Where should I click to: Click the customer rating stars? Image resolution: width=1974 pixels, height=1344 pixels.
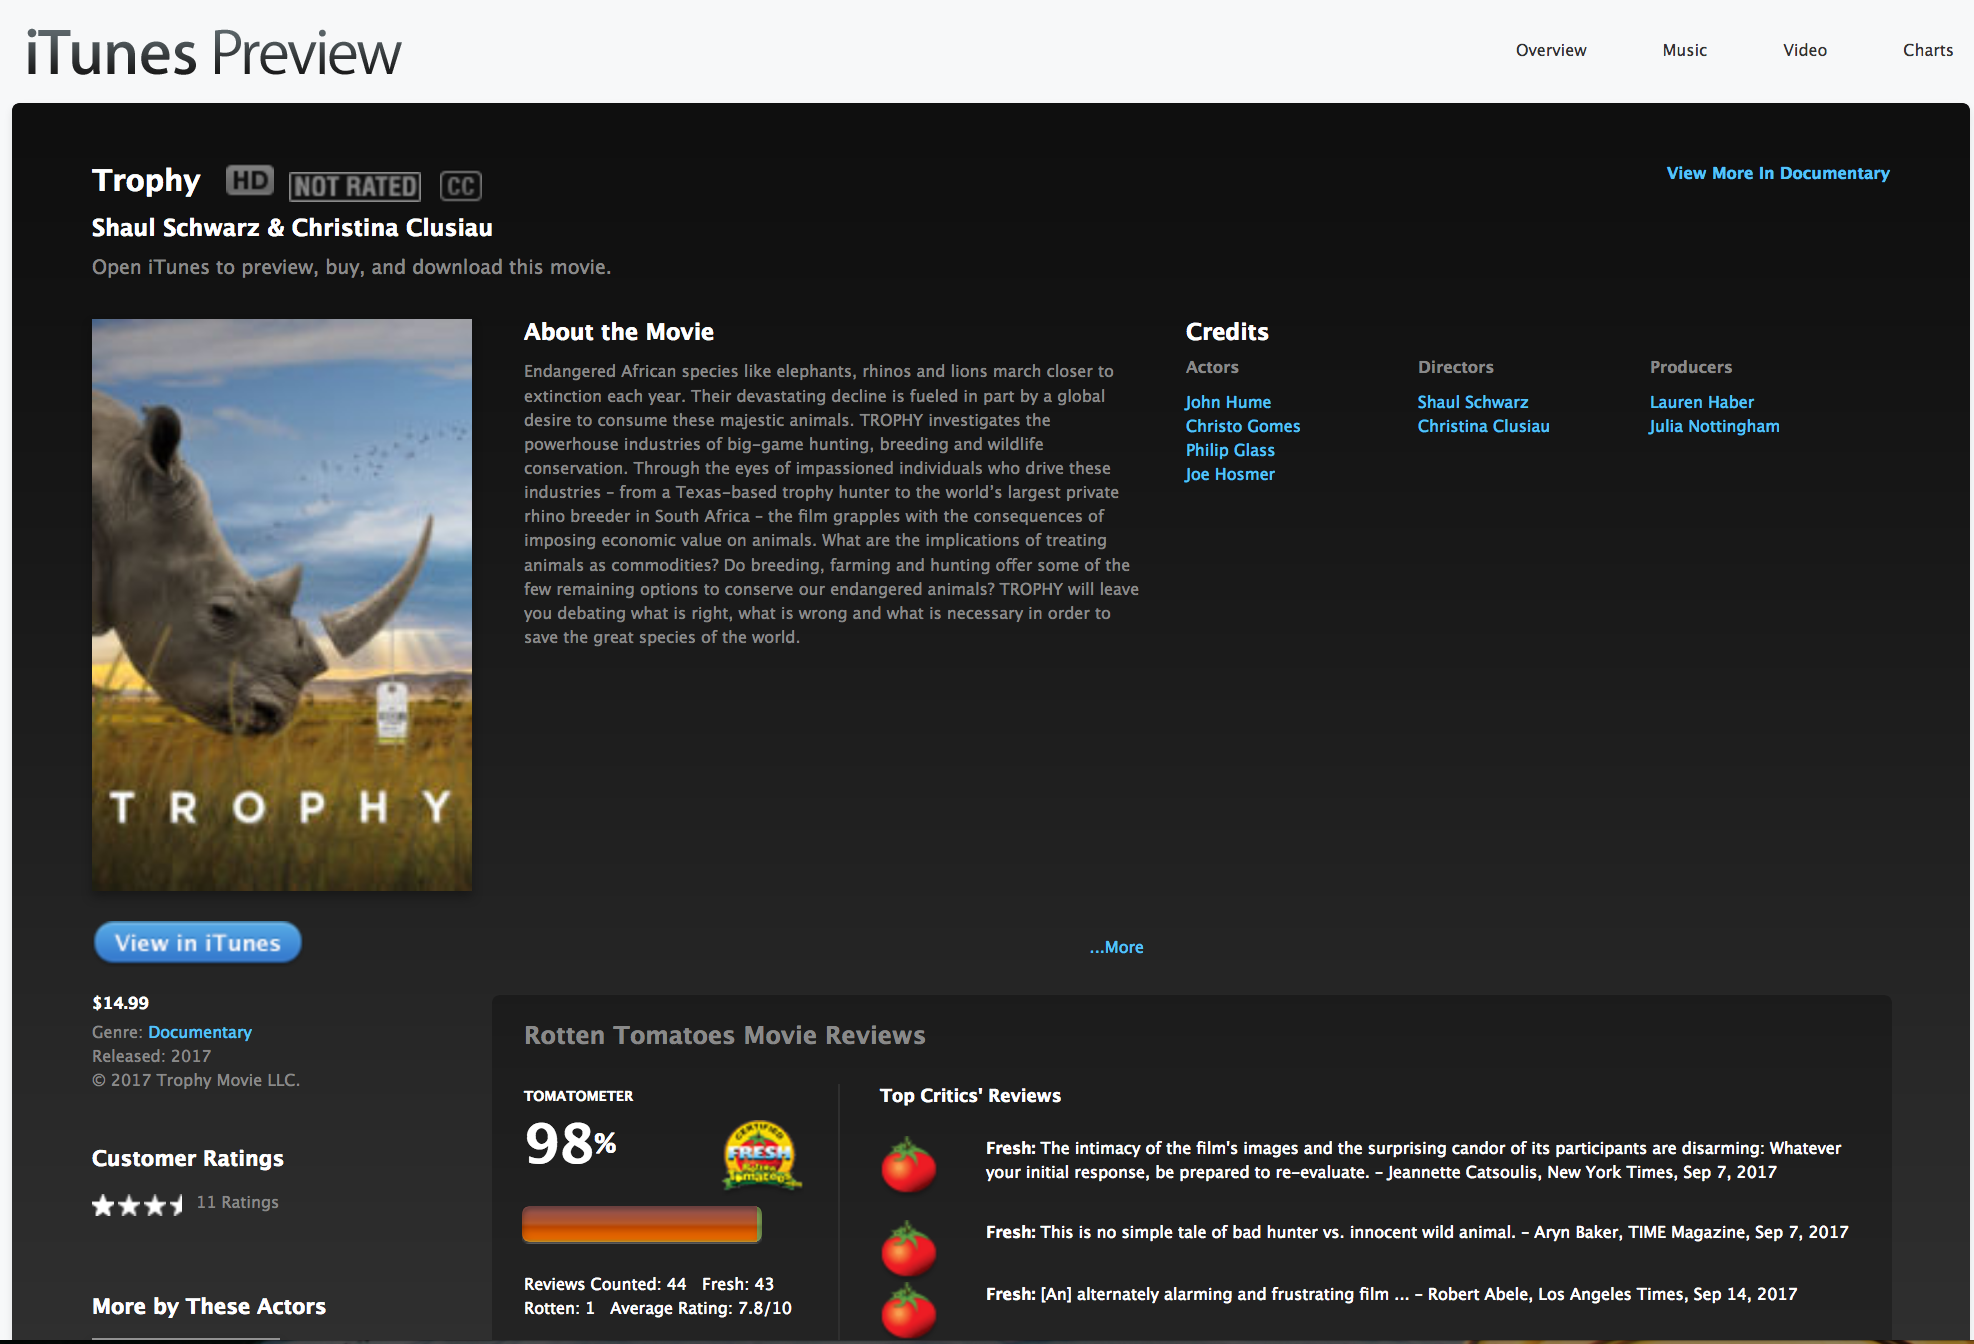coord(138,1204)
